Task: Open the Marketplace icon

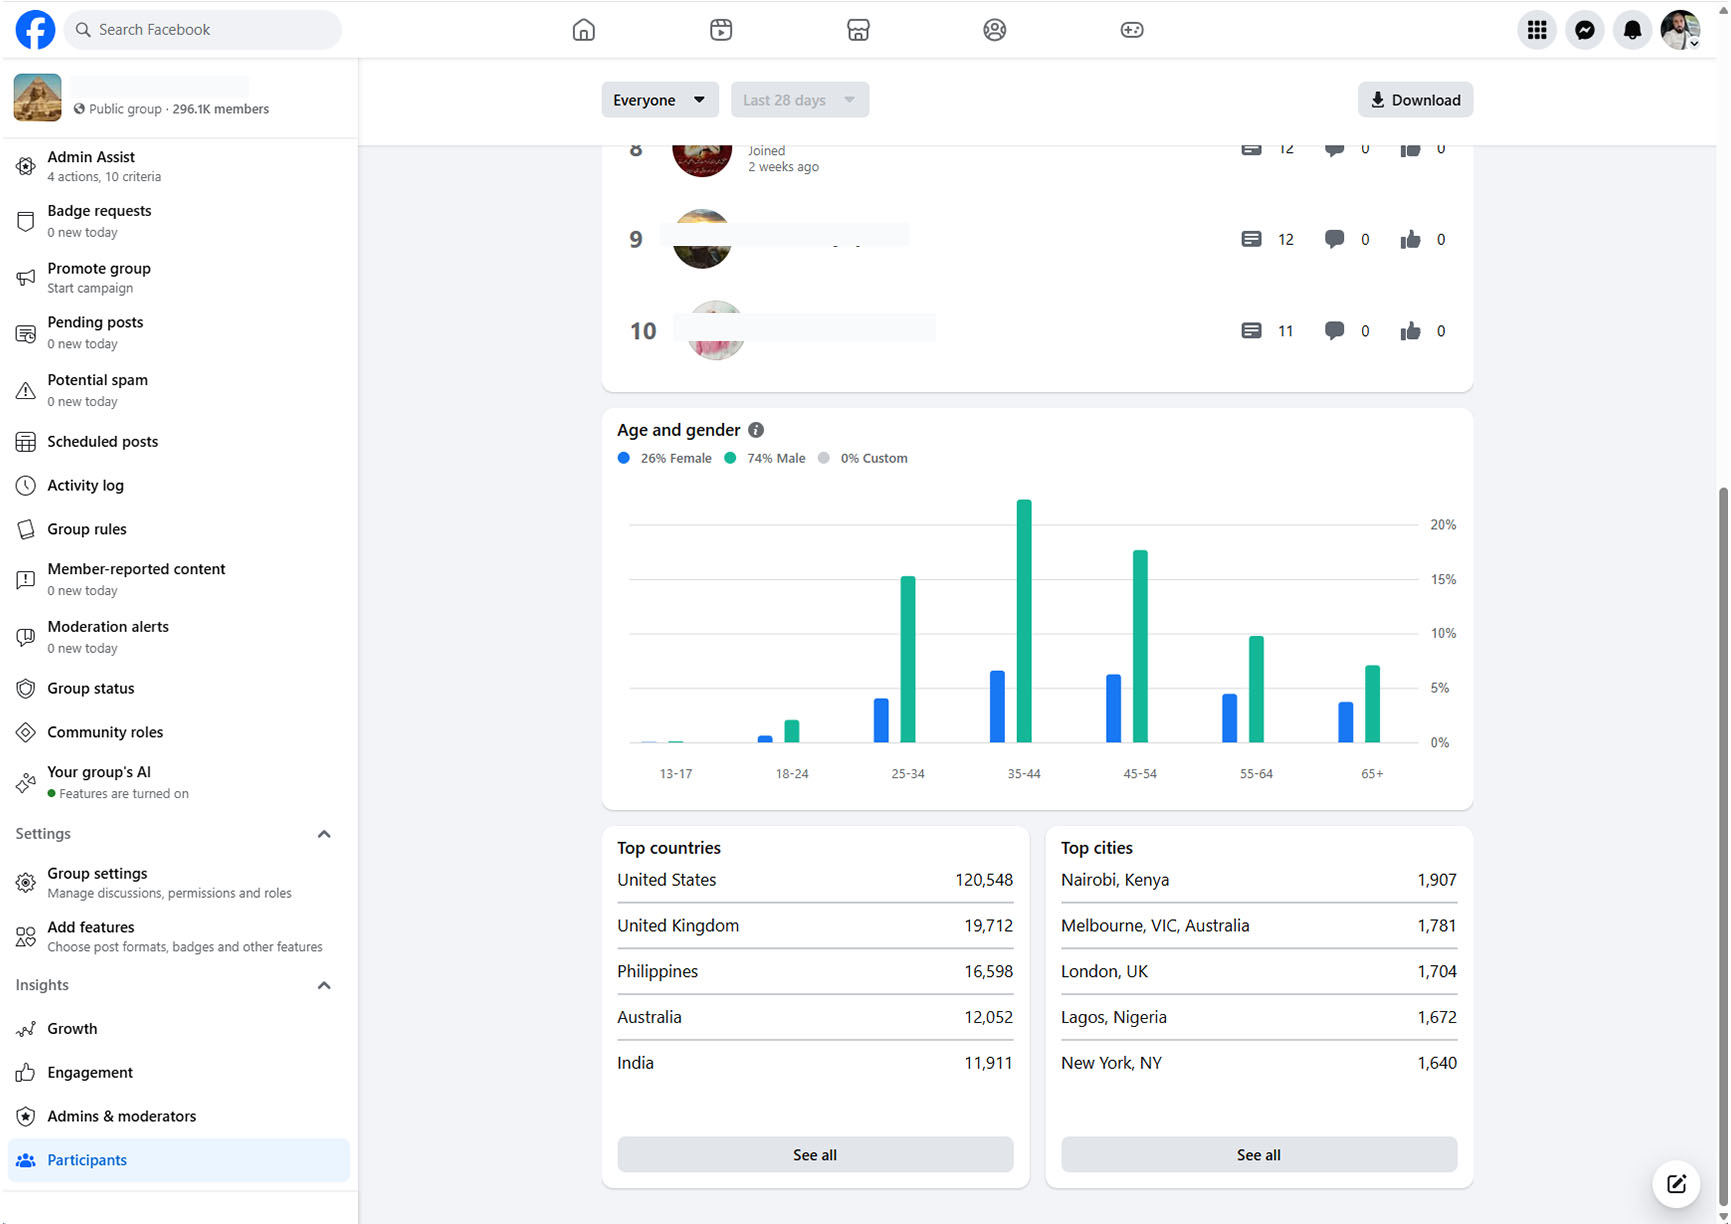Action: [858, 30]
